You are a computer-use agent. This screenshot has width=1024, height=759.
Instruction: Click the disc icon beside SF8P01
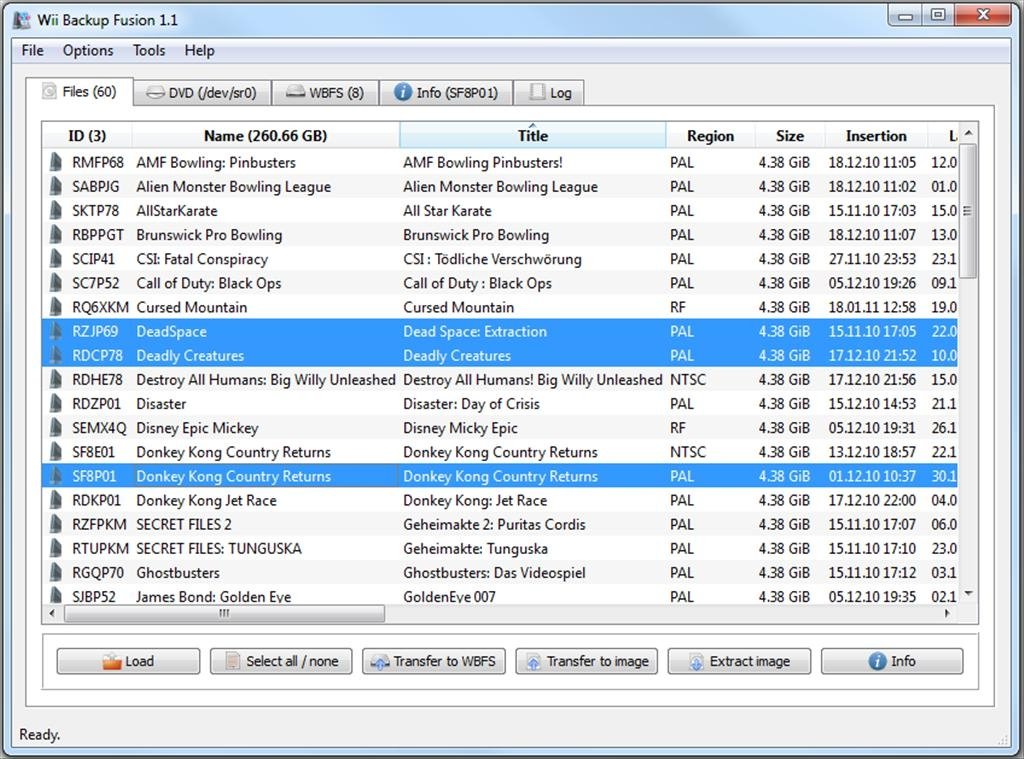56,476
